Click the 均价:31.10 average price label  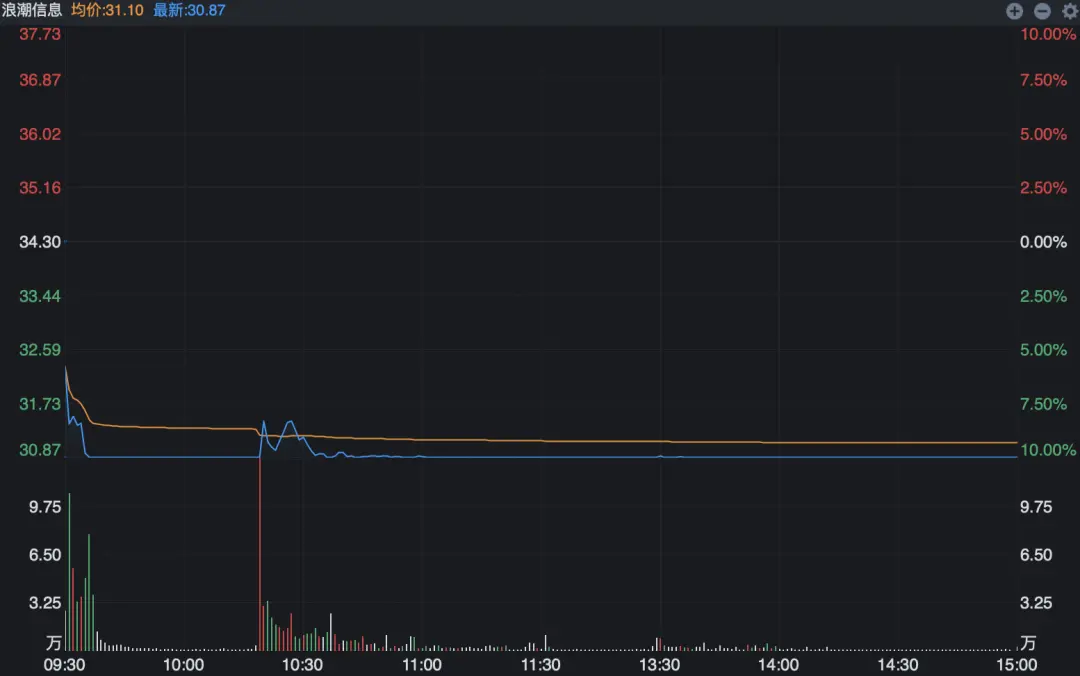click(x=107, y=10)
